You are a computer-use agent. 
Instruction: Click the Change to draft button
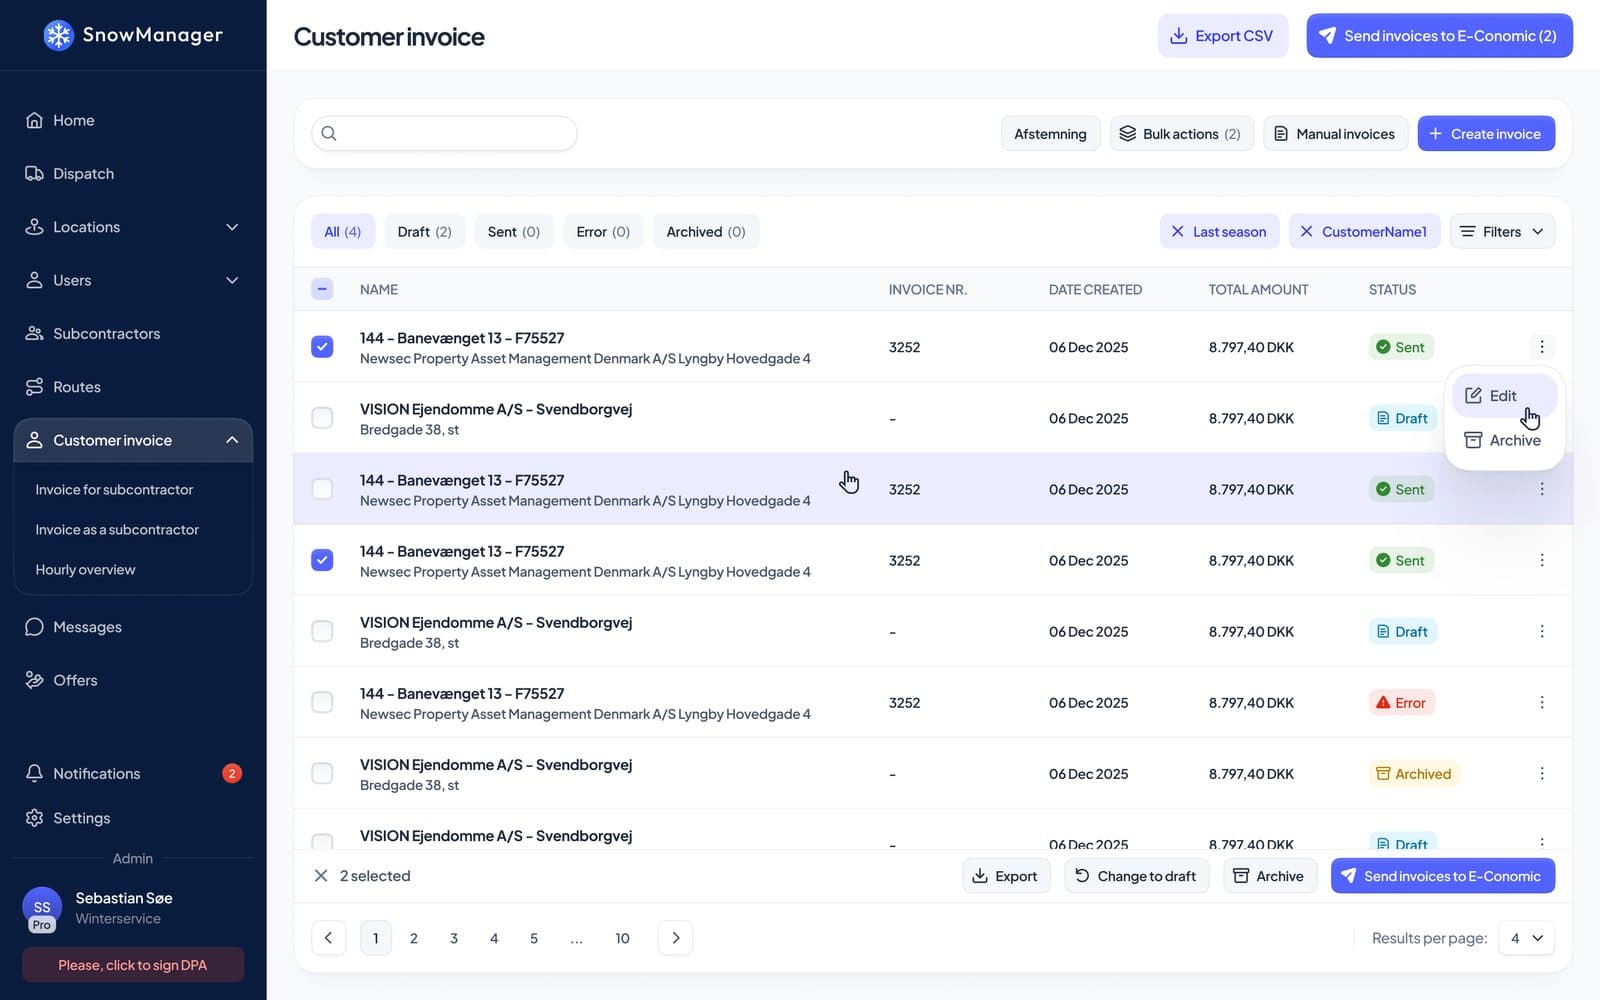[1136, 875]
